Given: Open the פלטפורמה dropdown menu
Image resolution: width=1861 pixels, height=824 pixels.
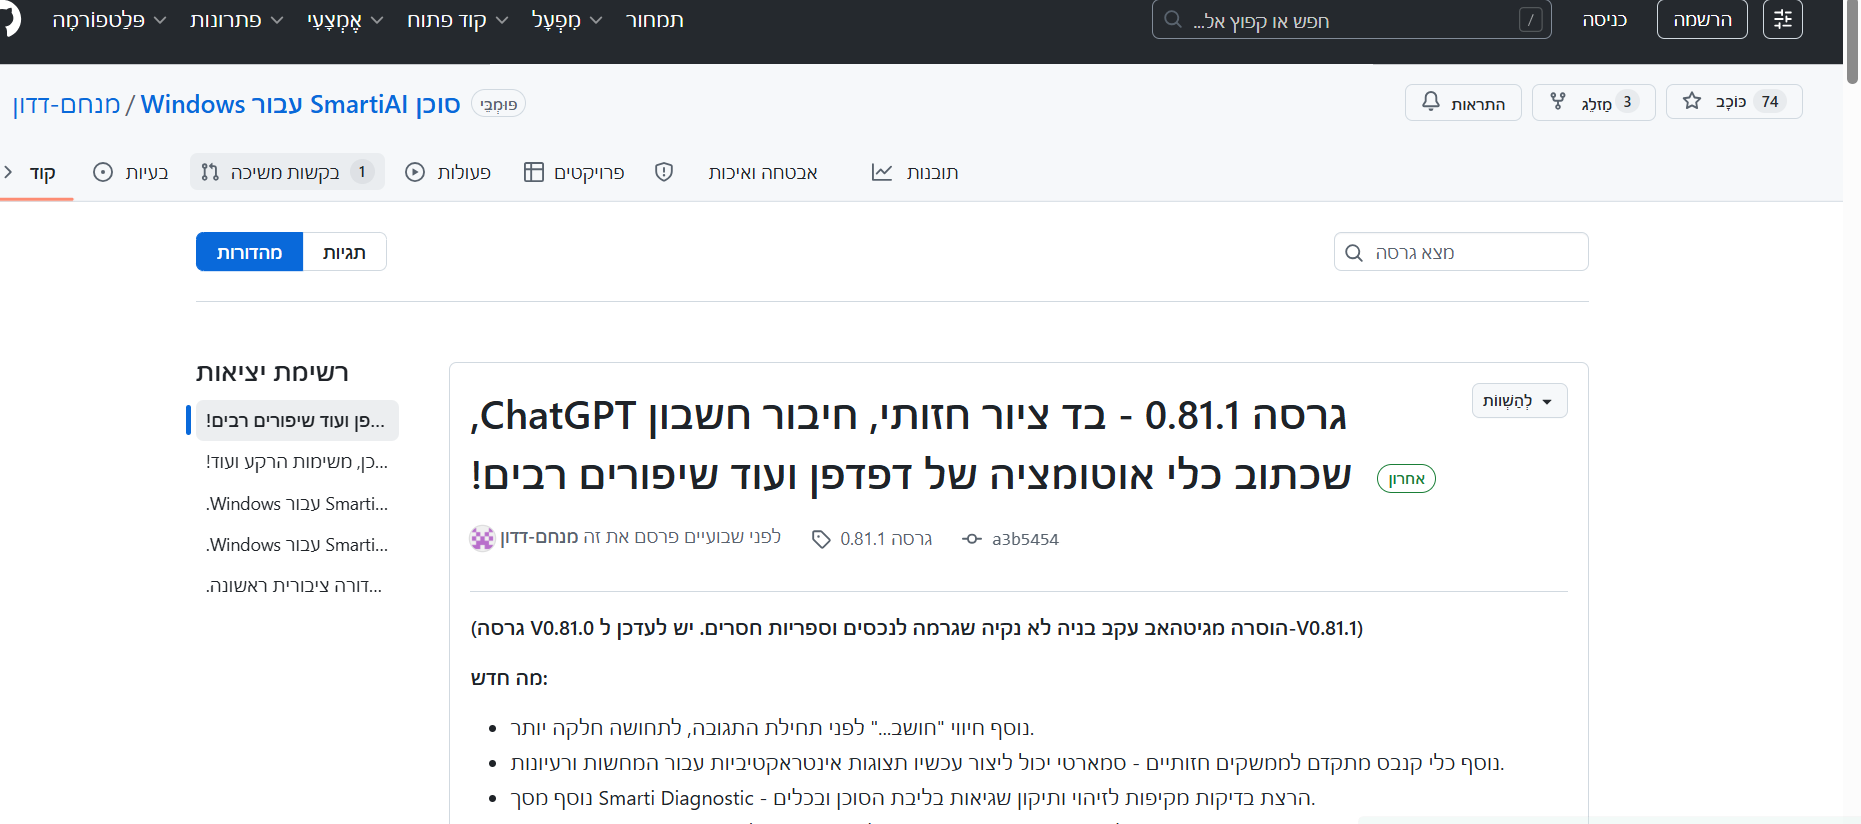Looking at the screenshot, I should [x=109, y=20].
